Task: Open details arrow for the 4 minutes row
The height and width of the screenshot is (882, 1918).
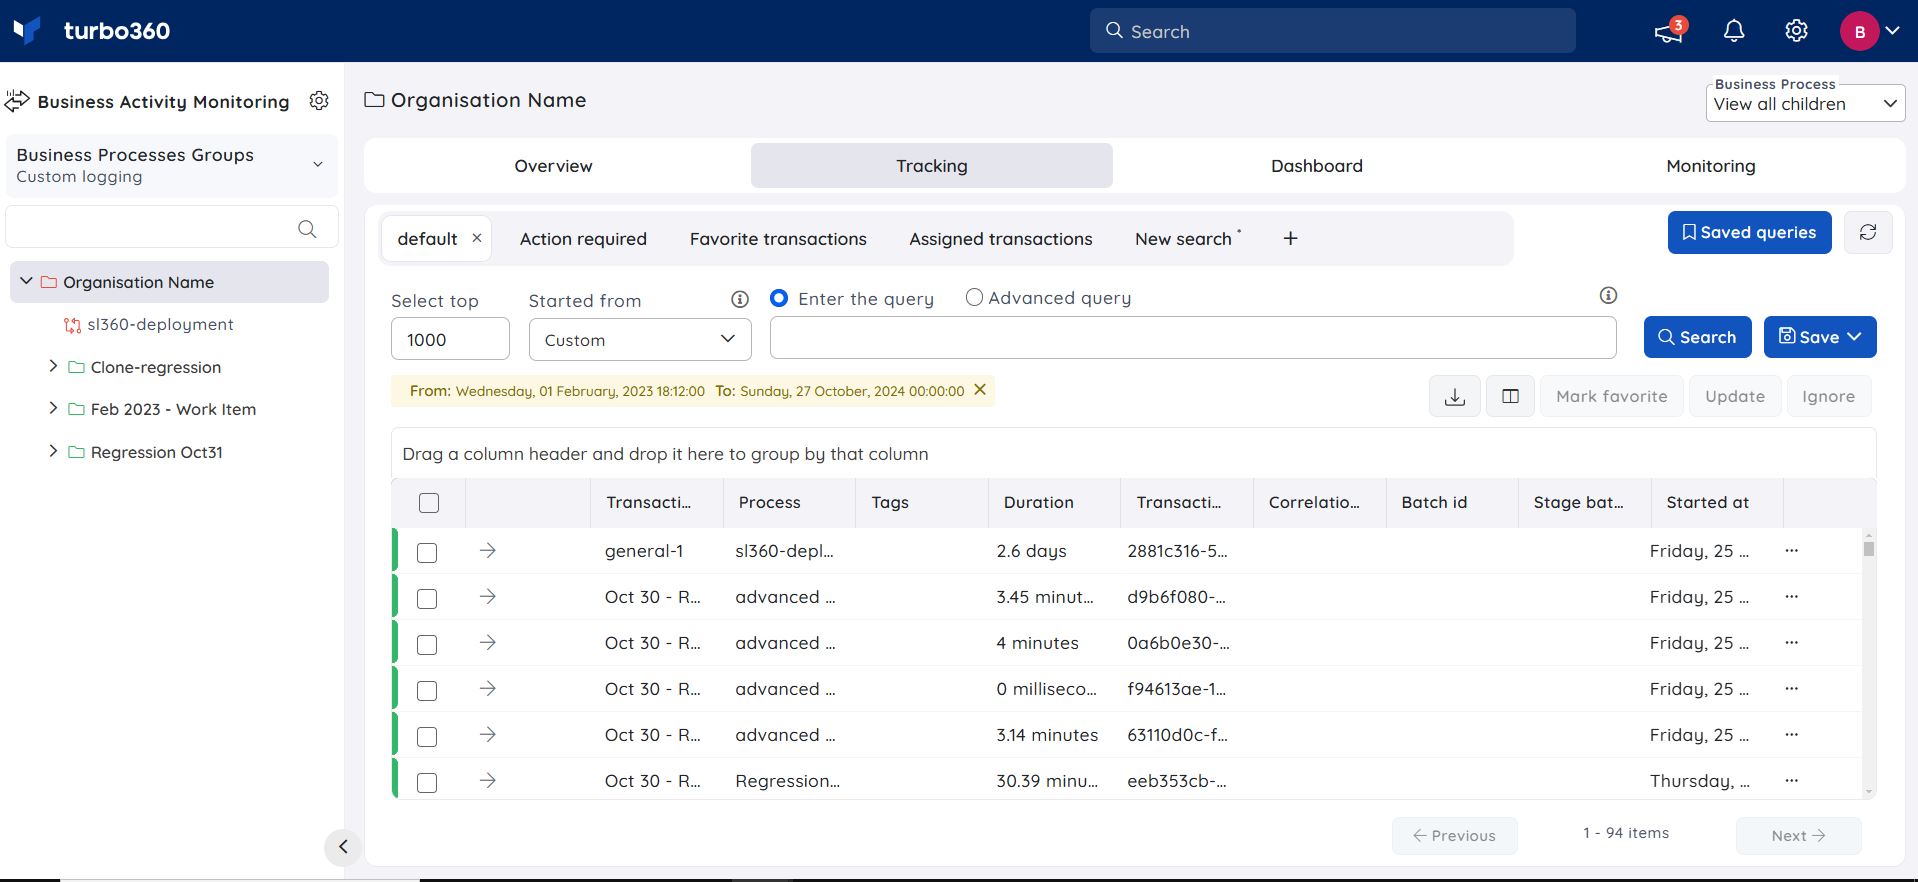Action: point(487,643)
